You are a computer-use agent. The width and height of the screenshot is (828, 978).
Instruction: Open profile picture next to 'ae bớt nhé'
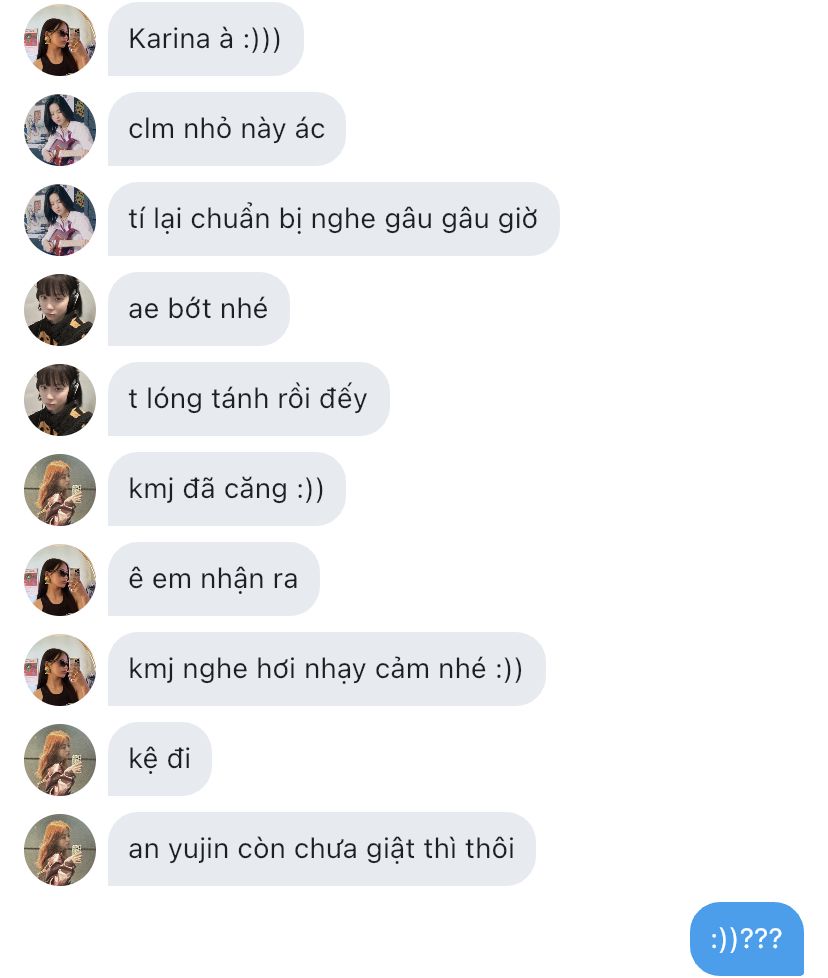pyautogui.click(x=60, y=310)
